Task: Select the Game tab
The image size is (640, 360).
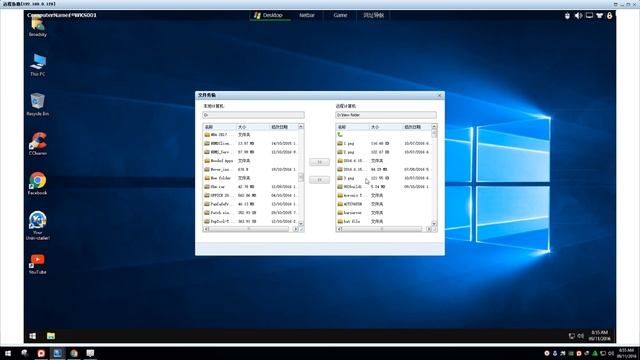Action: click(x=340, y=16)
